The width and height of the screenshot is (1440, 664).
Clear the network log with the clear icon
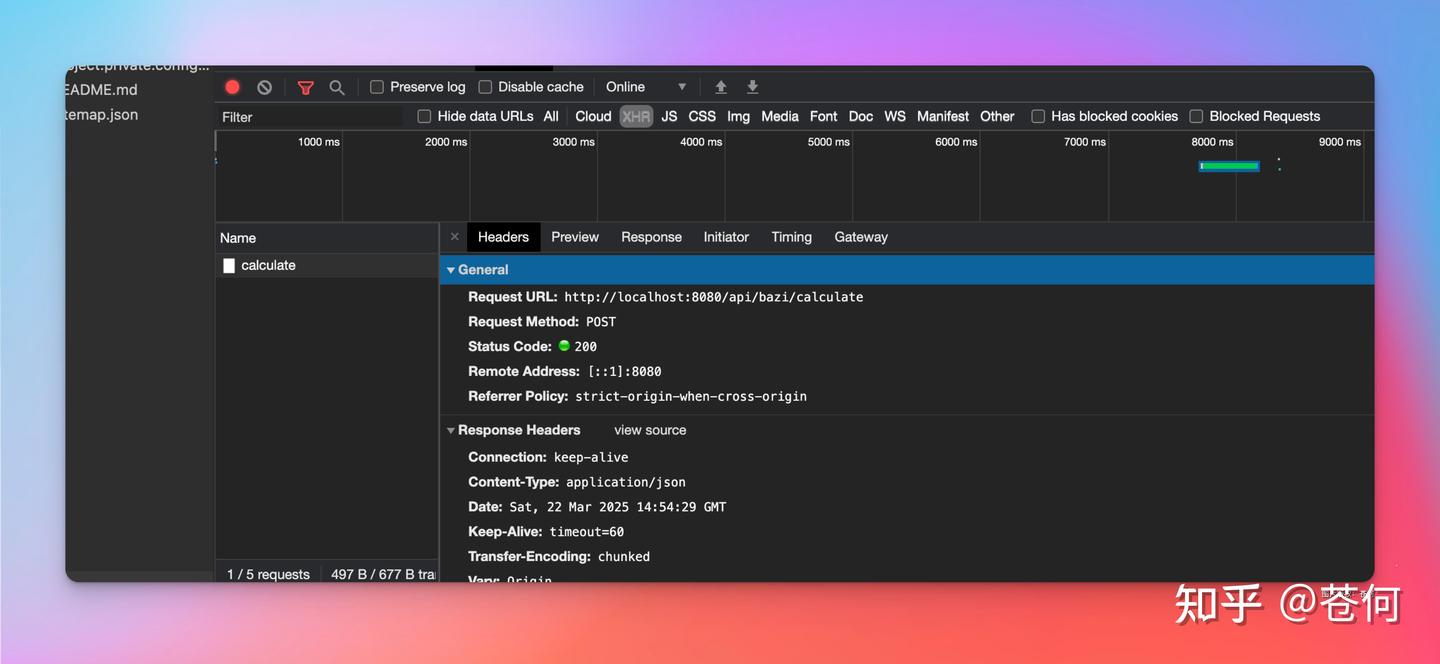(x=264, y=87)
